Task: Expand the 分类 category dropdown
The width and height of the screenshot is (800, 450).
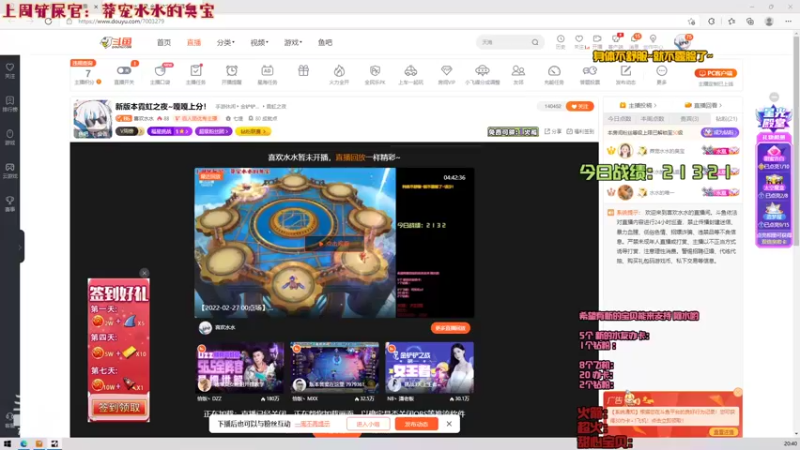Action: point(226,42)
